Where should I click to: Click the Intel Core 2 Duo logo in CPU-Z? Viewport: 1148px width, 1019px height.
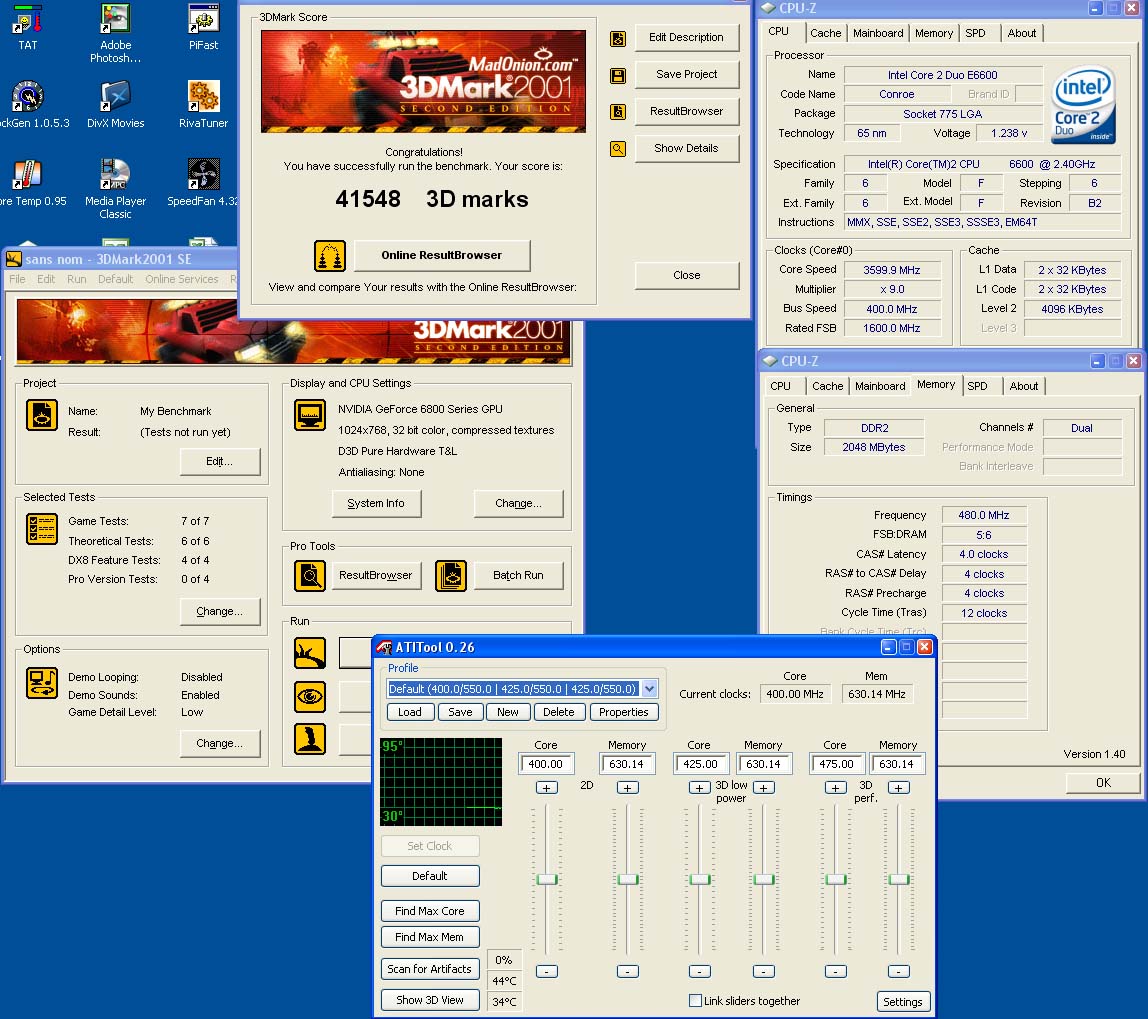(x=1084, y=105)
